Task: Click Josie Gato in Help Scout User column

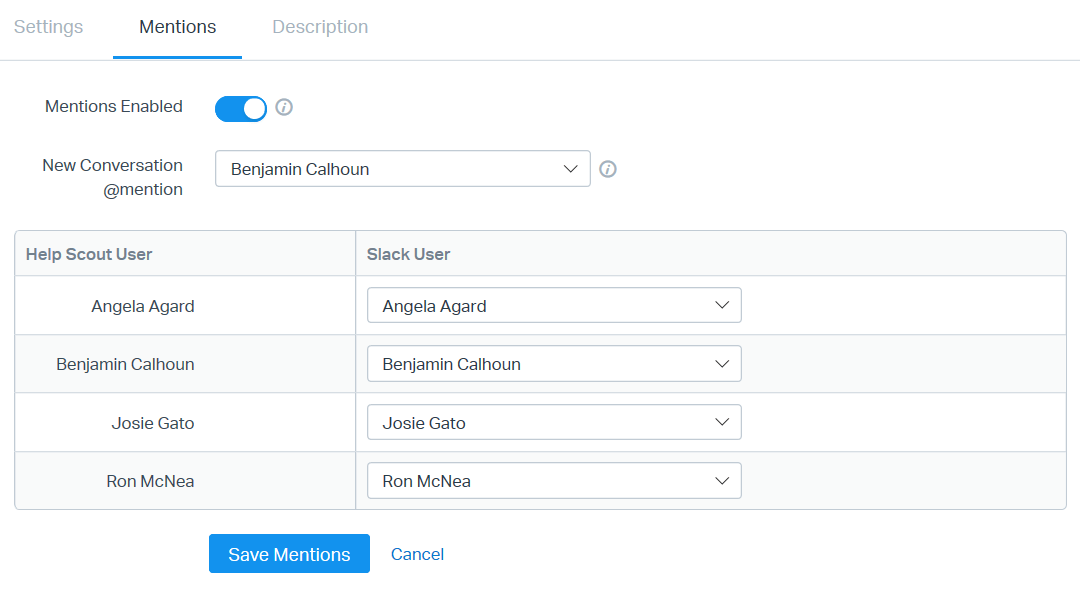Action: [x=153, y=423]
